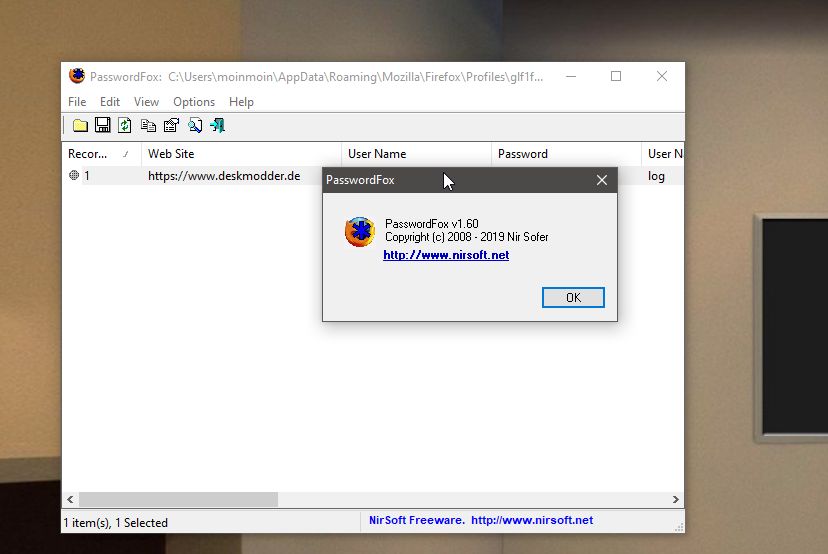Click 'PasswordFox v1.60' version text
Viewport: 828px width, 554px height.
pos(431,224)
